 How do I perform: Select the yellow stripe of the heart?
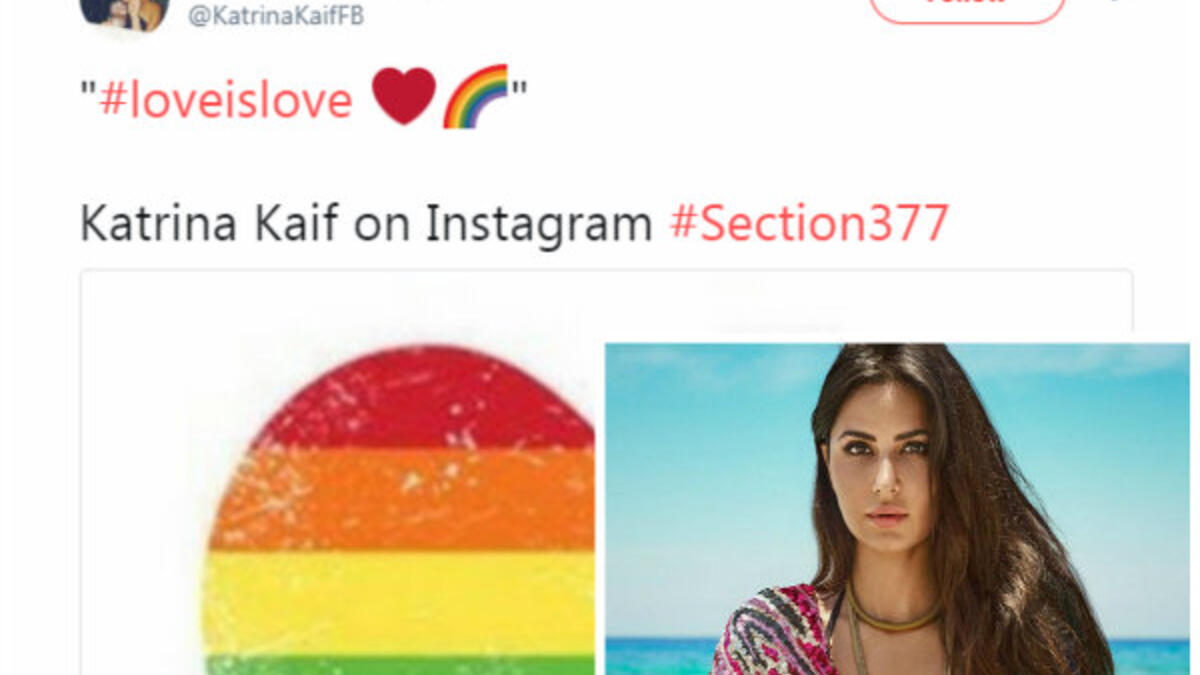click(x=400, y=600)
